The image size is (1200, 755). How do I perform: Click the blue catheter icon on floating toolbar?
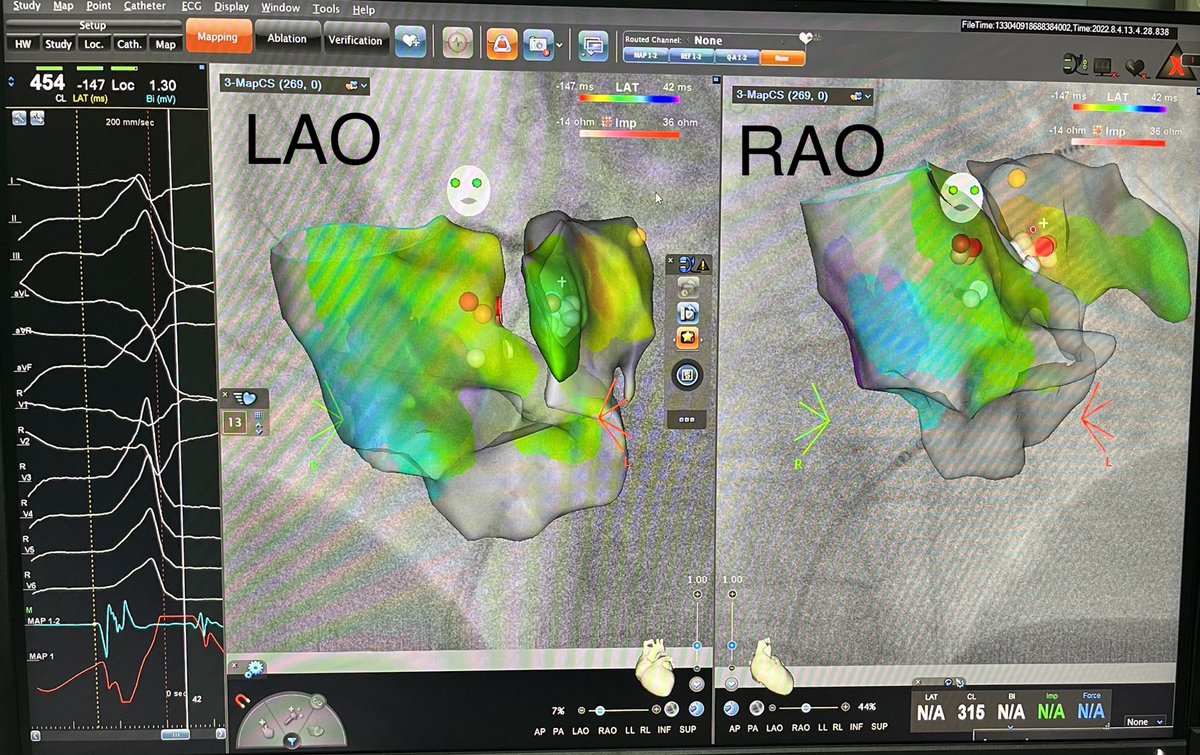click(x=687, y=265)
